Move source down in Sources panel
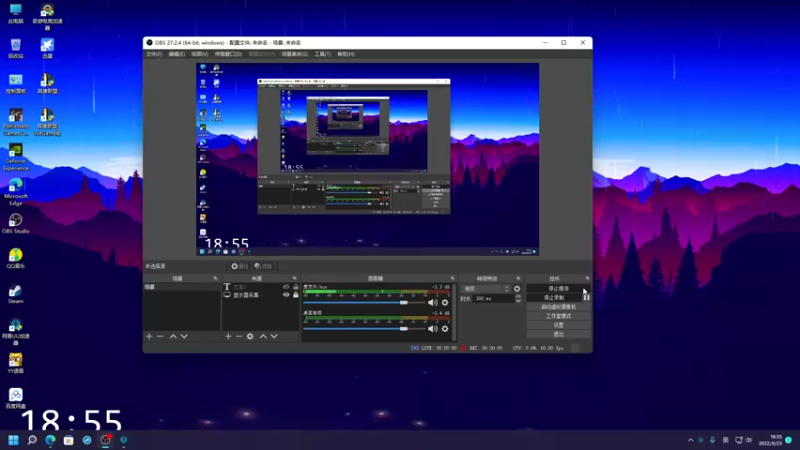800x450 pixels. (274, 336)
